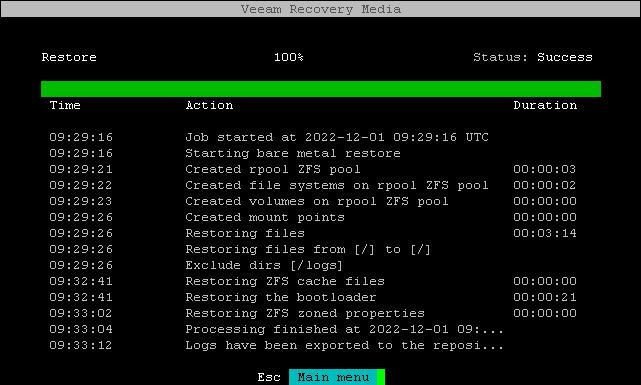The image size is (641, 385).
Task: Click the 09:29:22 timestamp
Action: (x=81, y=185)
